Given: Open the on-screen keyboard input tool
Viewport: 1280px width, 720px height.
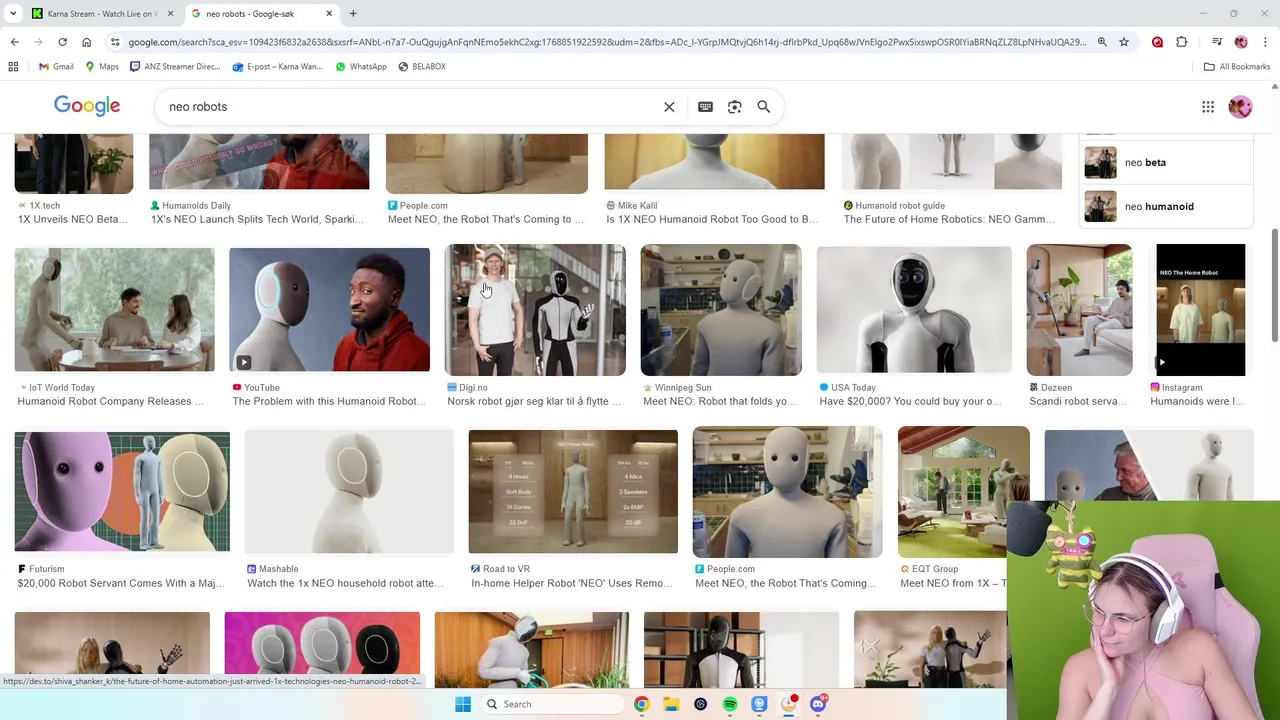Looking at the screenshot, I should [705, 107].
